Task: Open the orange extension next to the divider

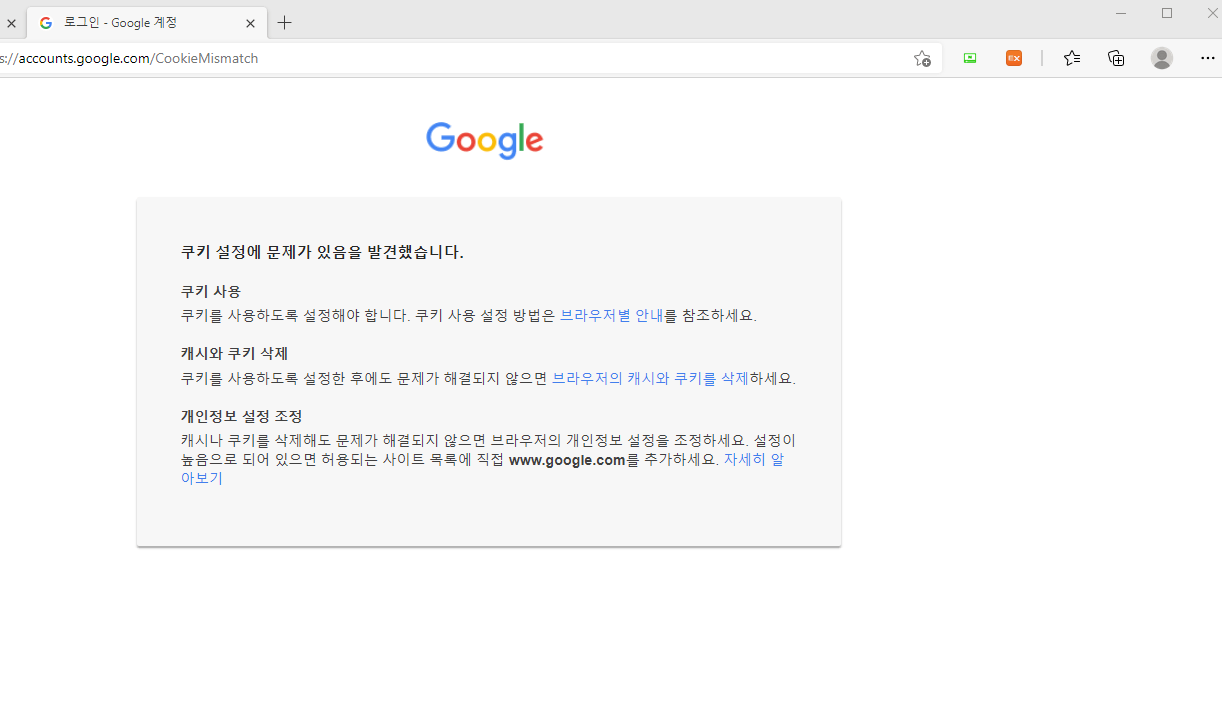Action: point(1014,58)
